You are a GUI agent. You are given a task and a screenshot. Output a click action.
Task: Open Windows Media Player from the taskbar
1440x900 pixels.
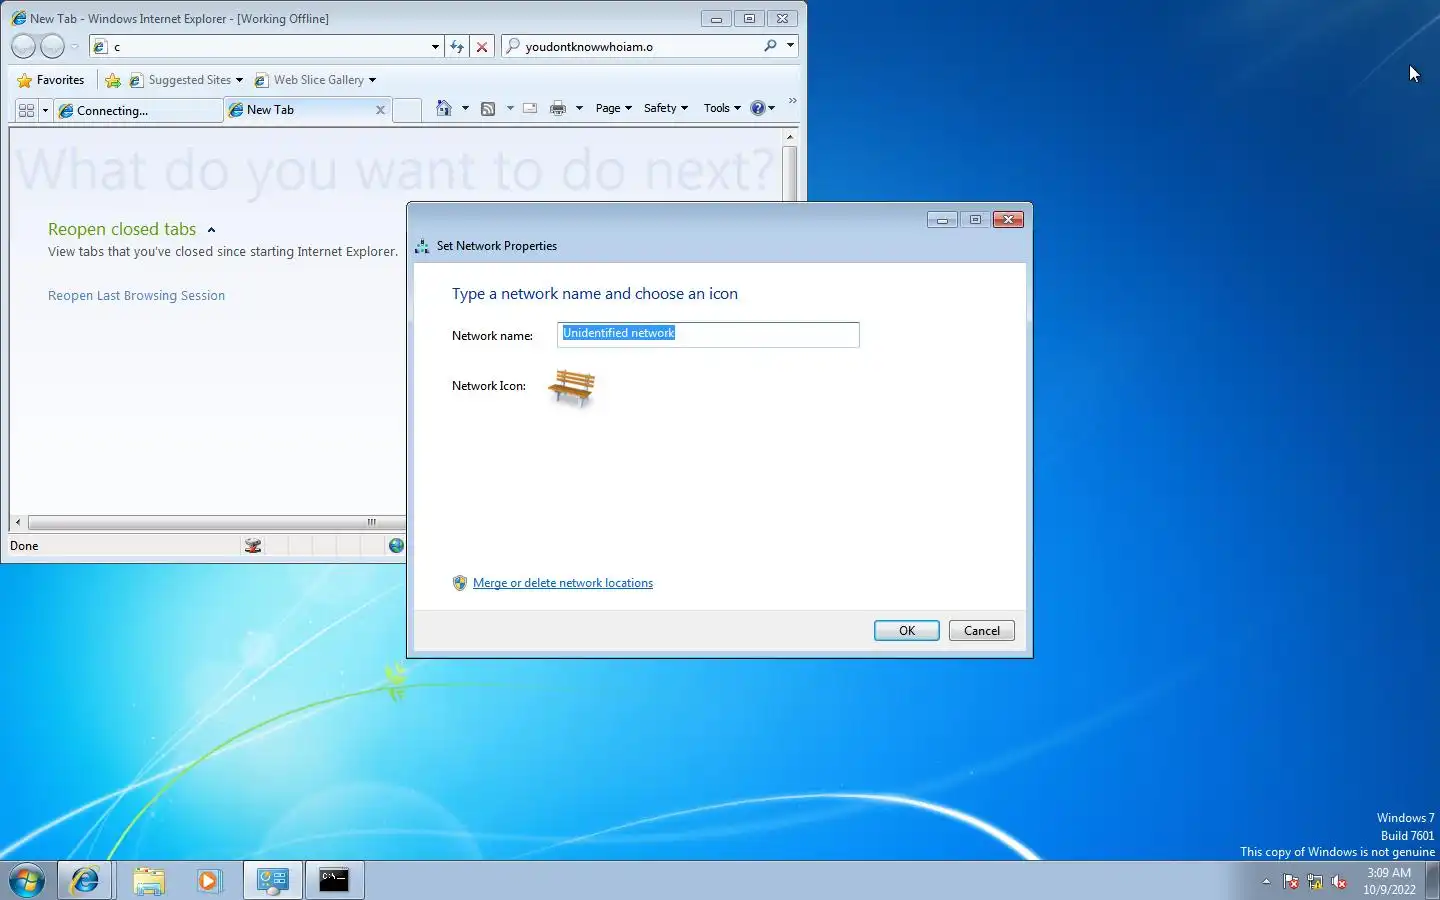click(208, 880)
